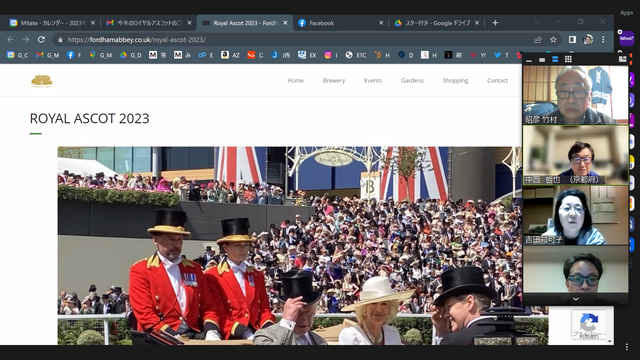Switch Zoom panel to grid view
The width and height of the screenshot is (640, 360).
click(568, 60)
